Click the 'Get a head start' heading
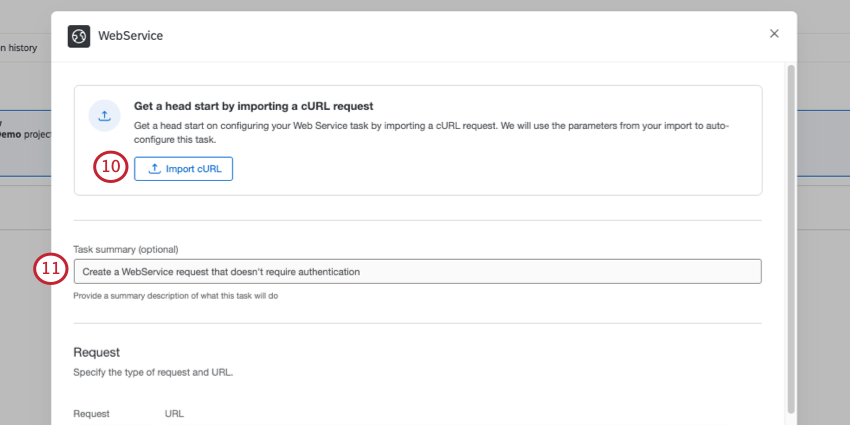 click(254, 104)
